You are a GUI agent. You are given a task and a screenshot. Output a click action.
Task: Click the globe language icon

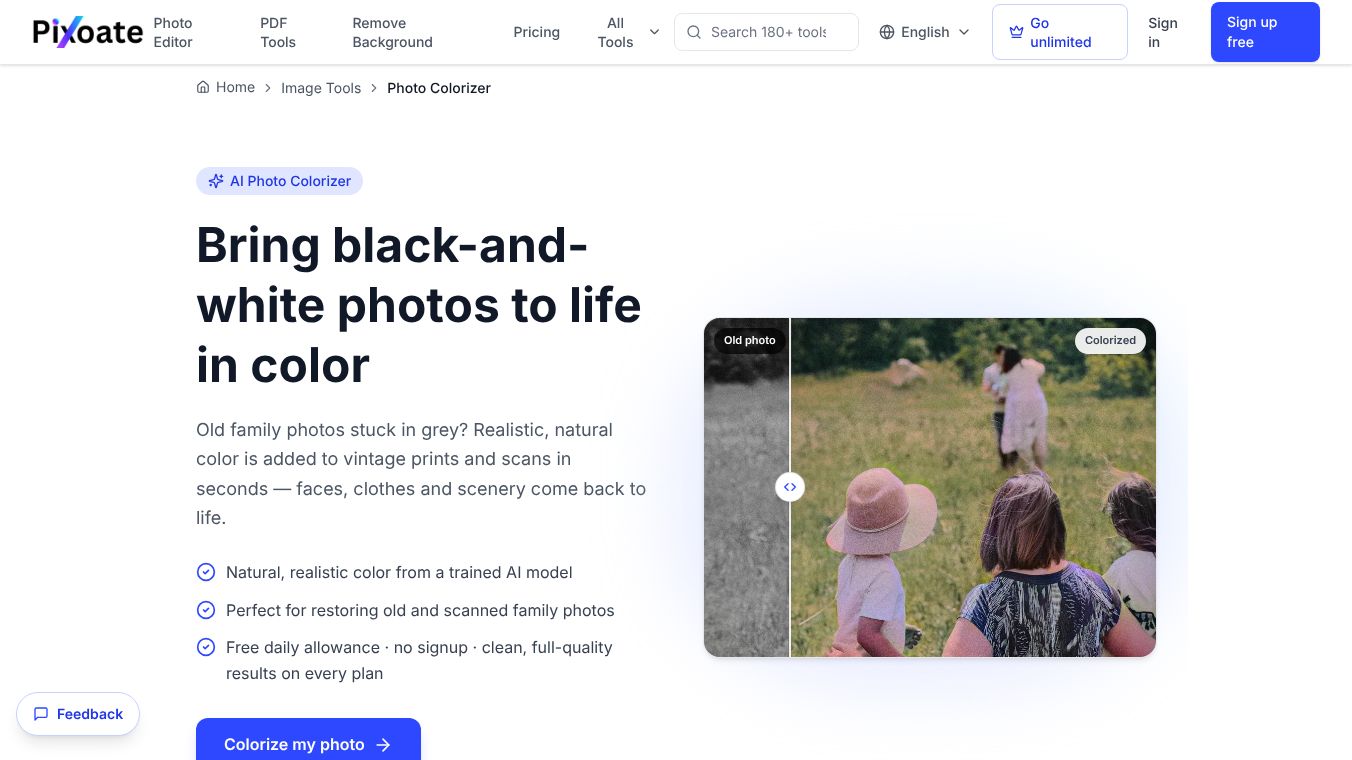click(887, 32)
